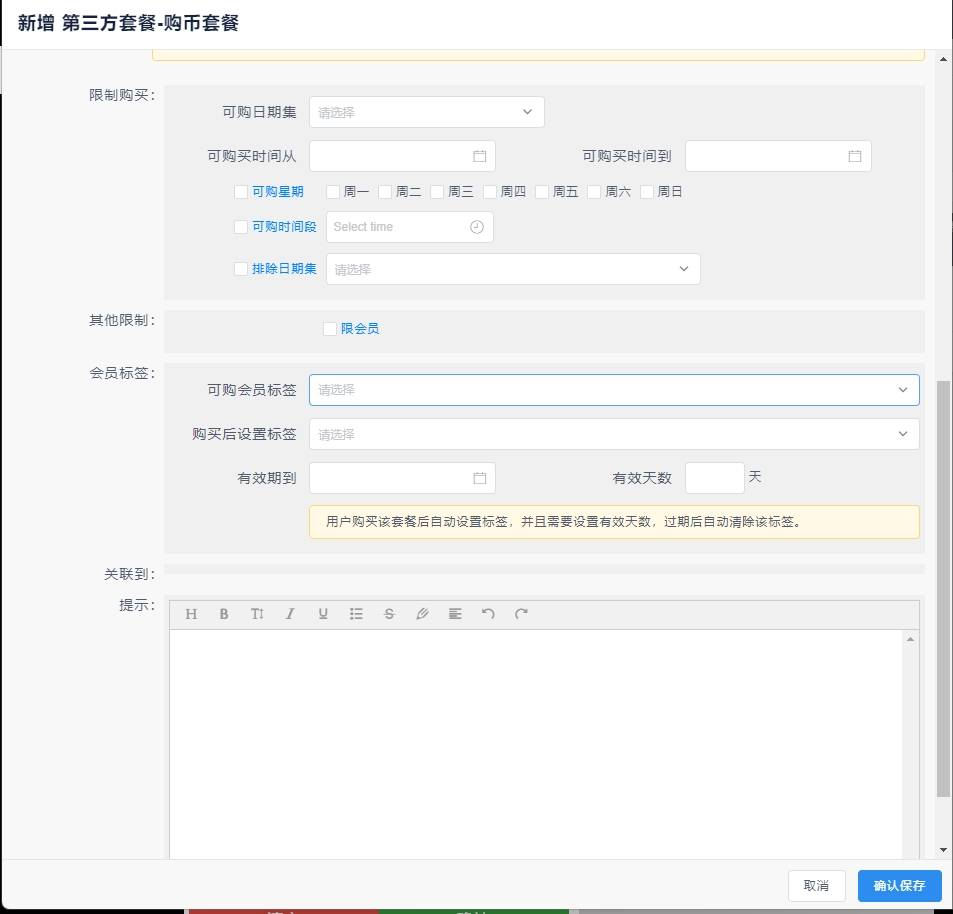Focus the 有效期到 date field
Screen dimensions: 953x914
point(402,478)
